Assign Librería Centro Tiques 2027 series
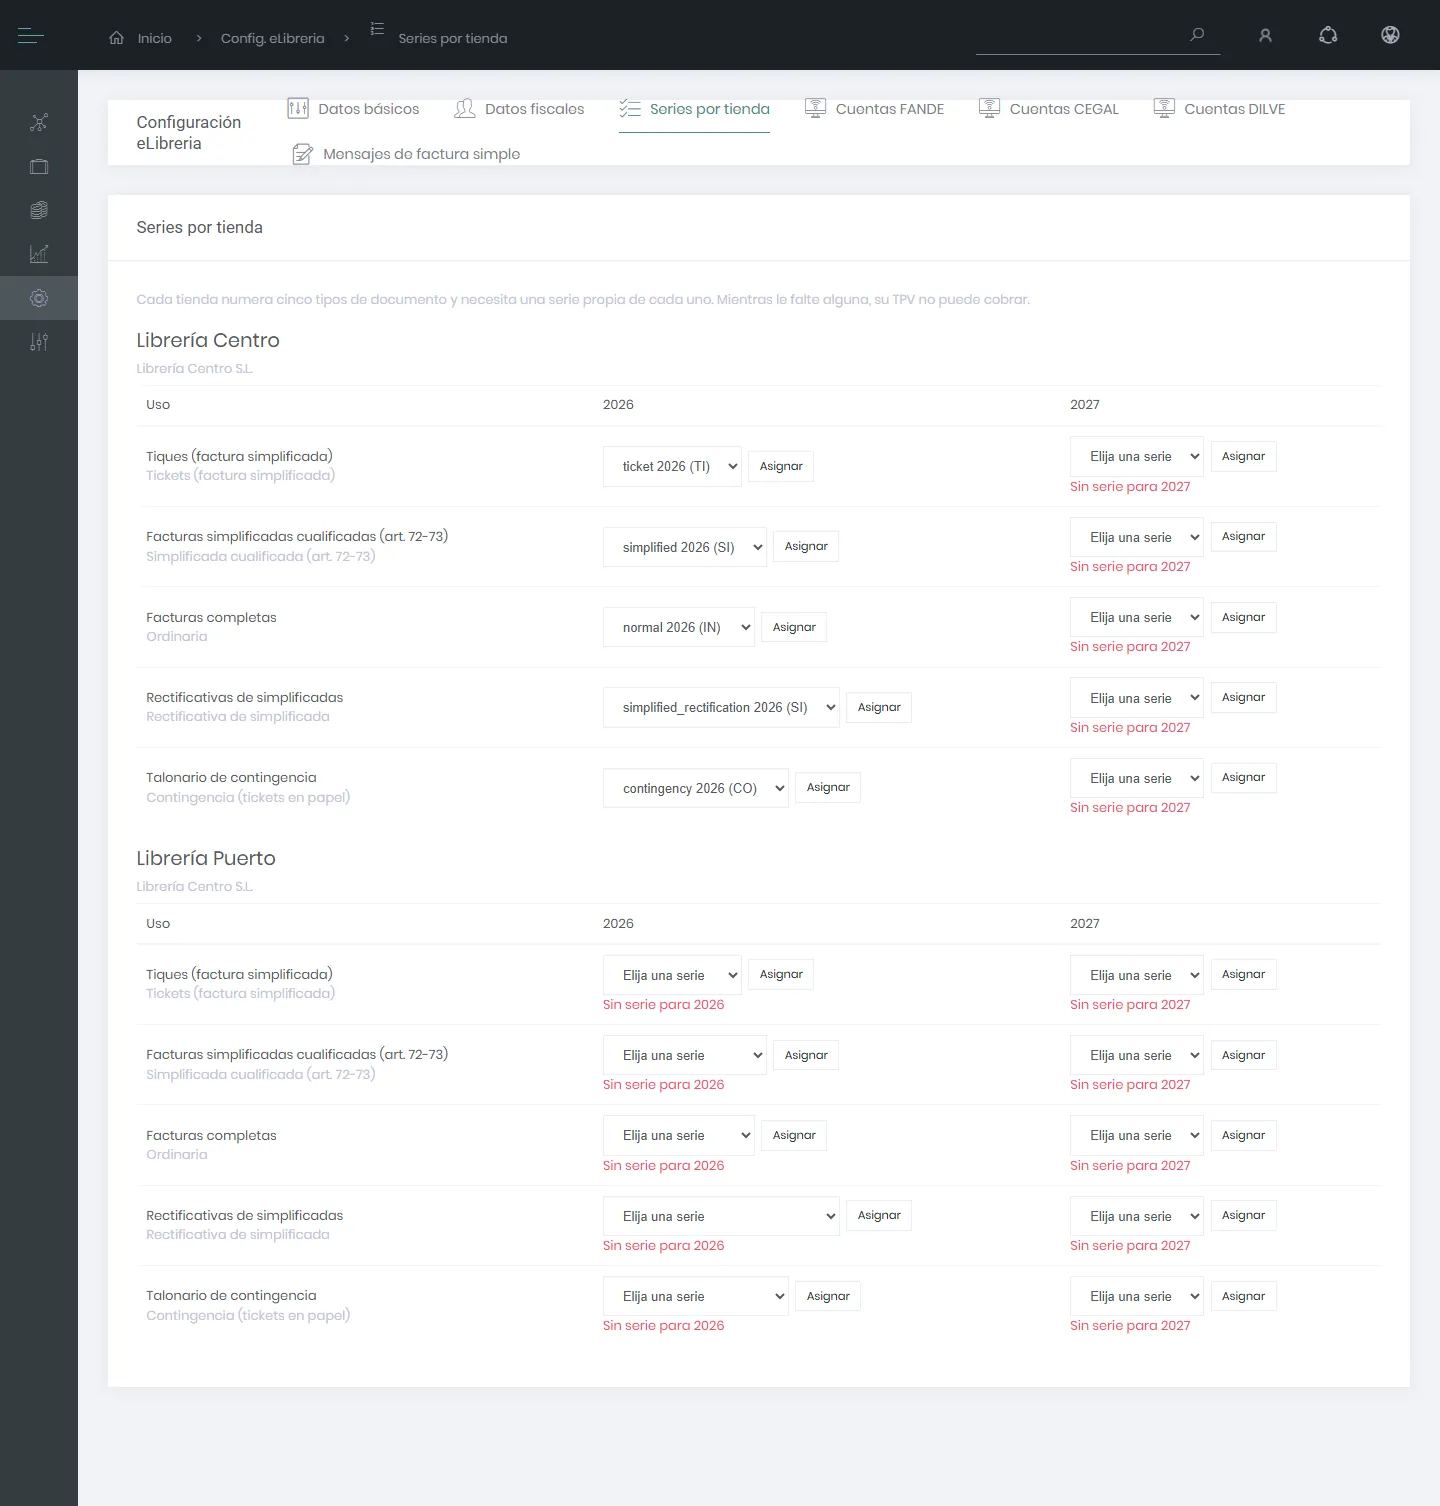Screen dimensions: 1440x1506 [x=1243, y=457]
